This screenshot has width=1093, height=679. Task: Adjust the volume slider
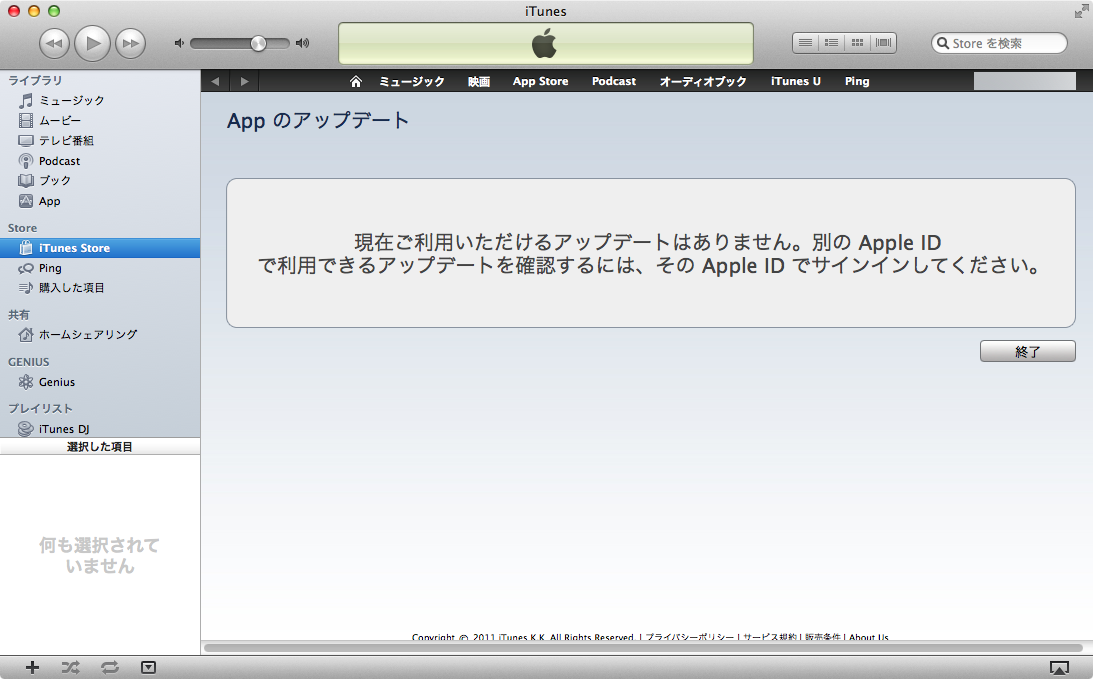[258, 43]
